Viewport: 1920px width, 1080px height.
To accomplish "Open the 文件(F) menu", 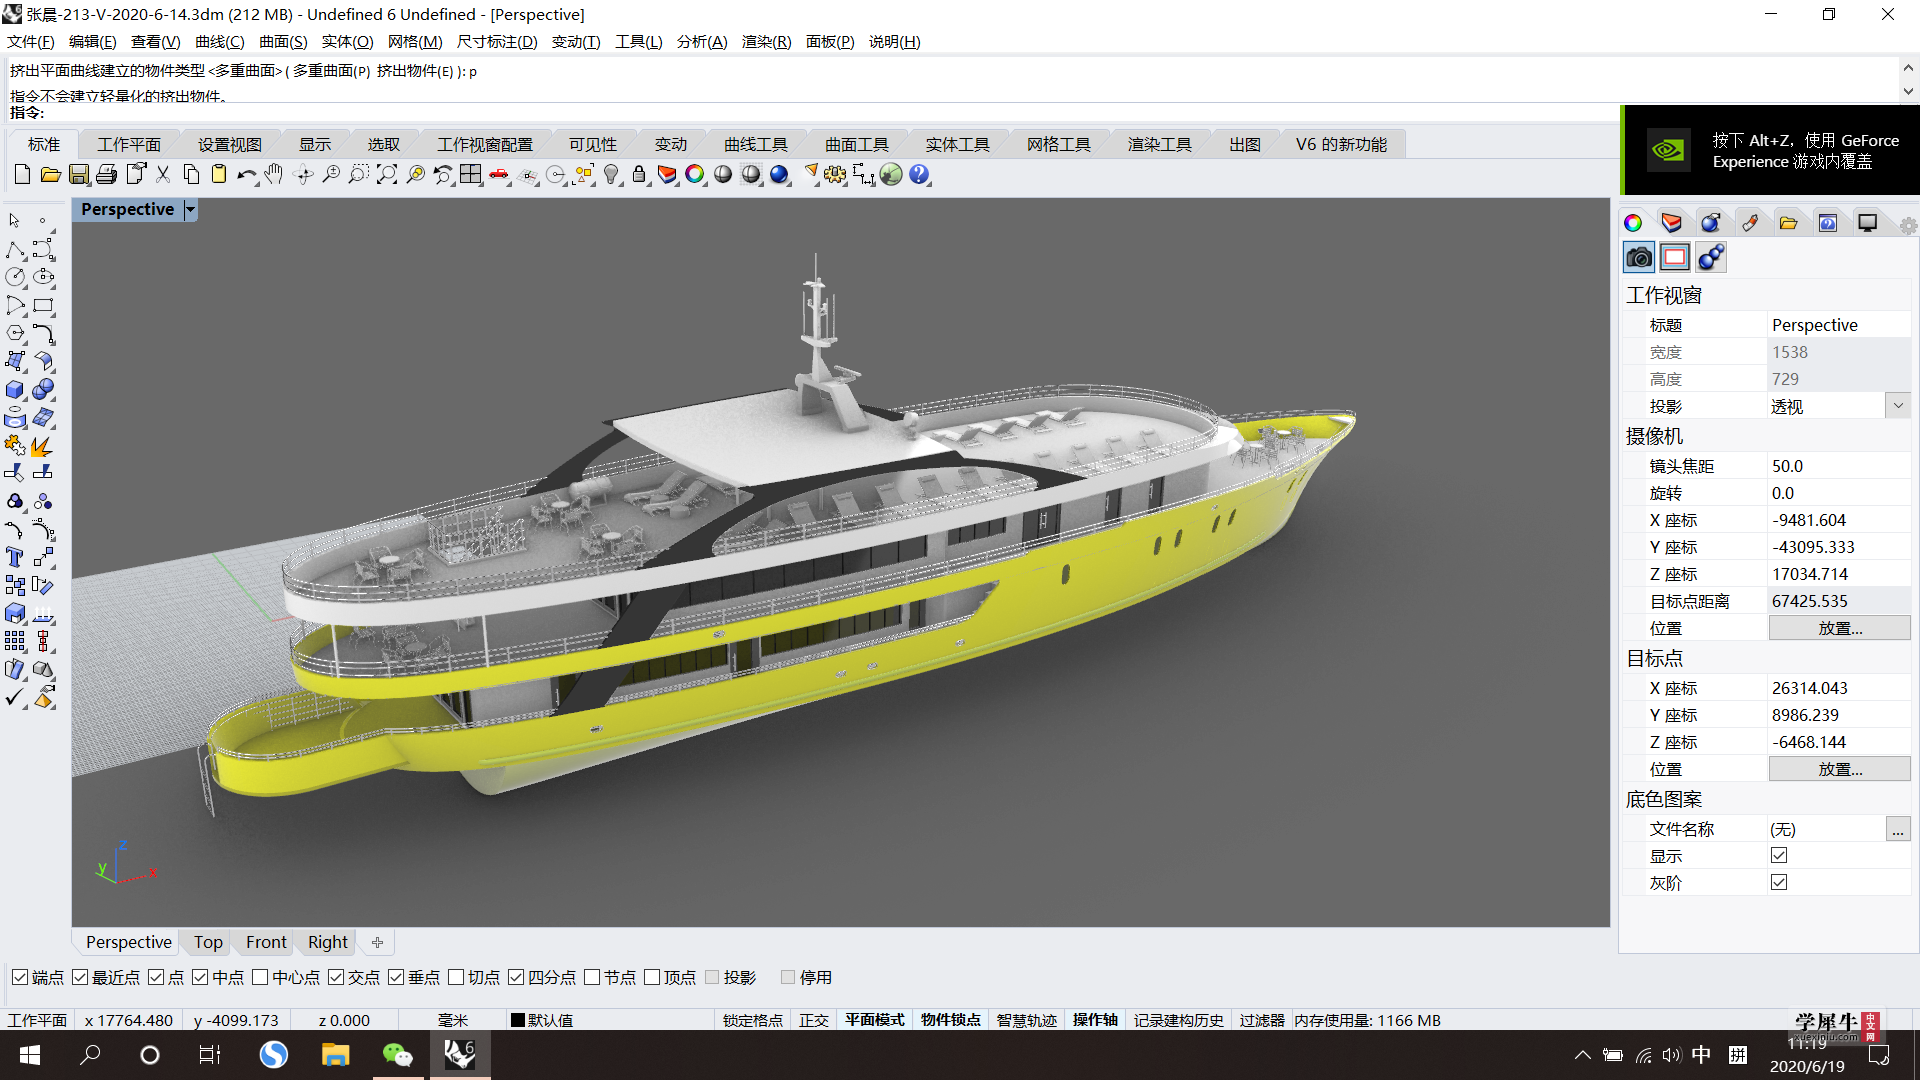I will pyautogui.click(x=31, y=42).
